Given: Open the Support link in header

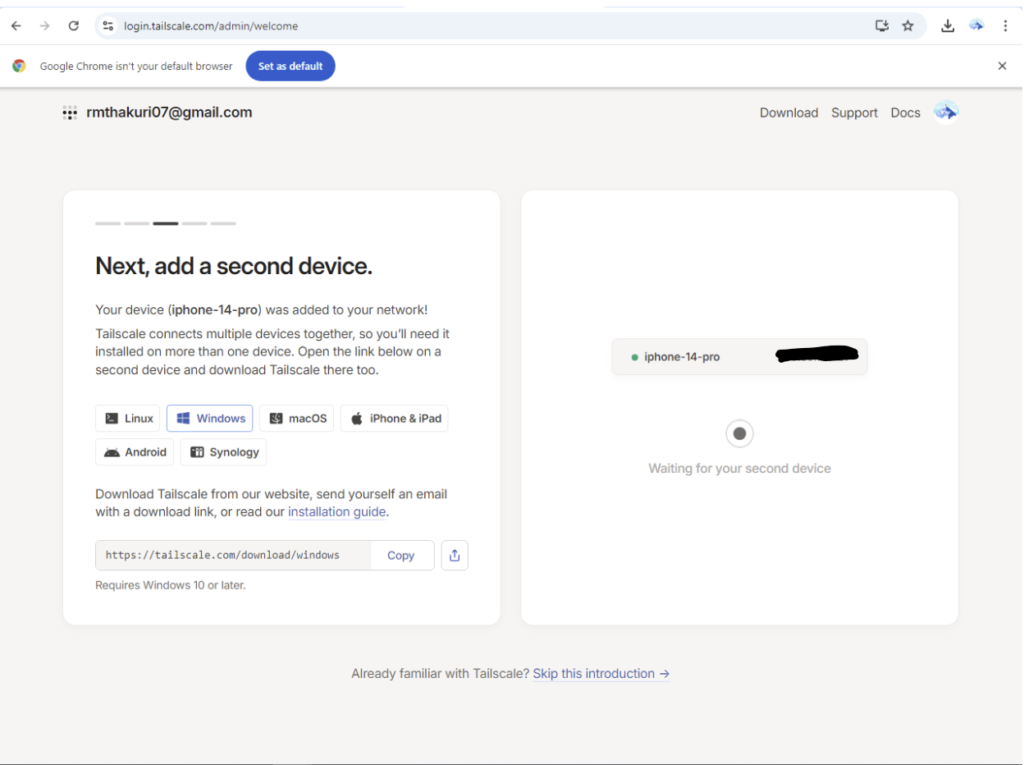Looking at the screenshot, I should click(854, 112).
